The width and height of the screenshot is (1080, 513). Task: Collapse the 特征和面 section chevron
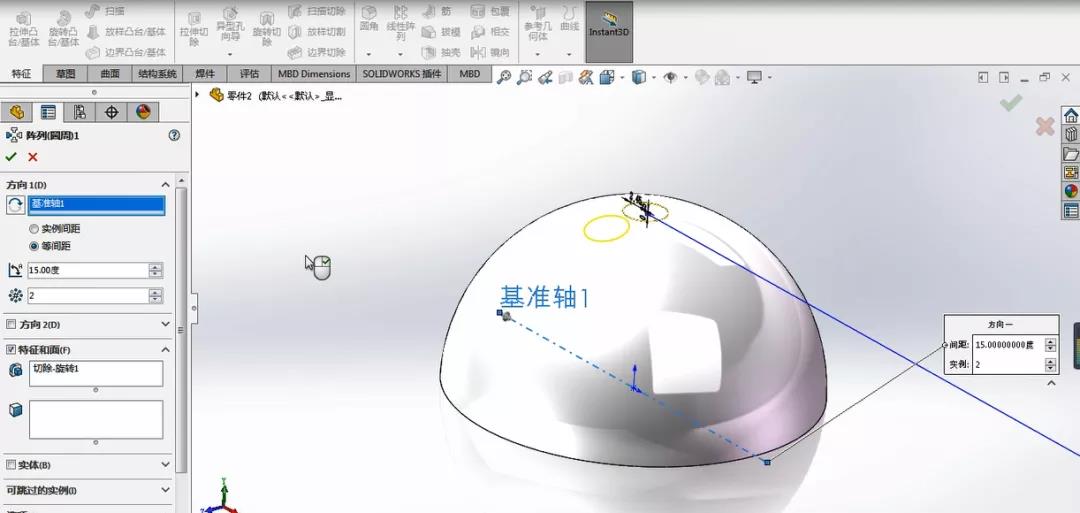point(165,350)
